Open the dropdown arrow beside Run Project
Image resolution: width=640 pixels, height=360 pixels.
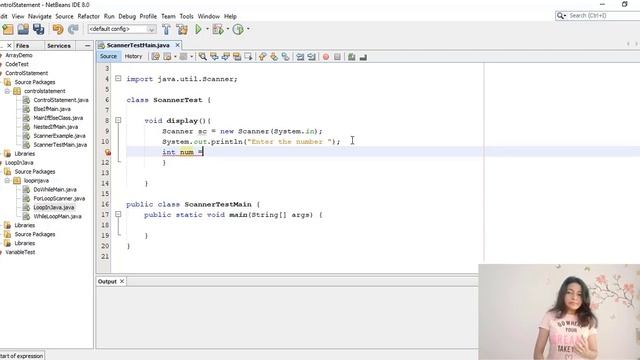[x=207, y=29]
